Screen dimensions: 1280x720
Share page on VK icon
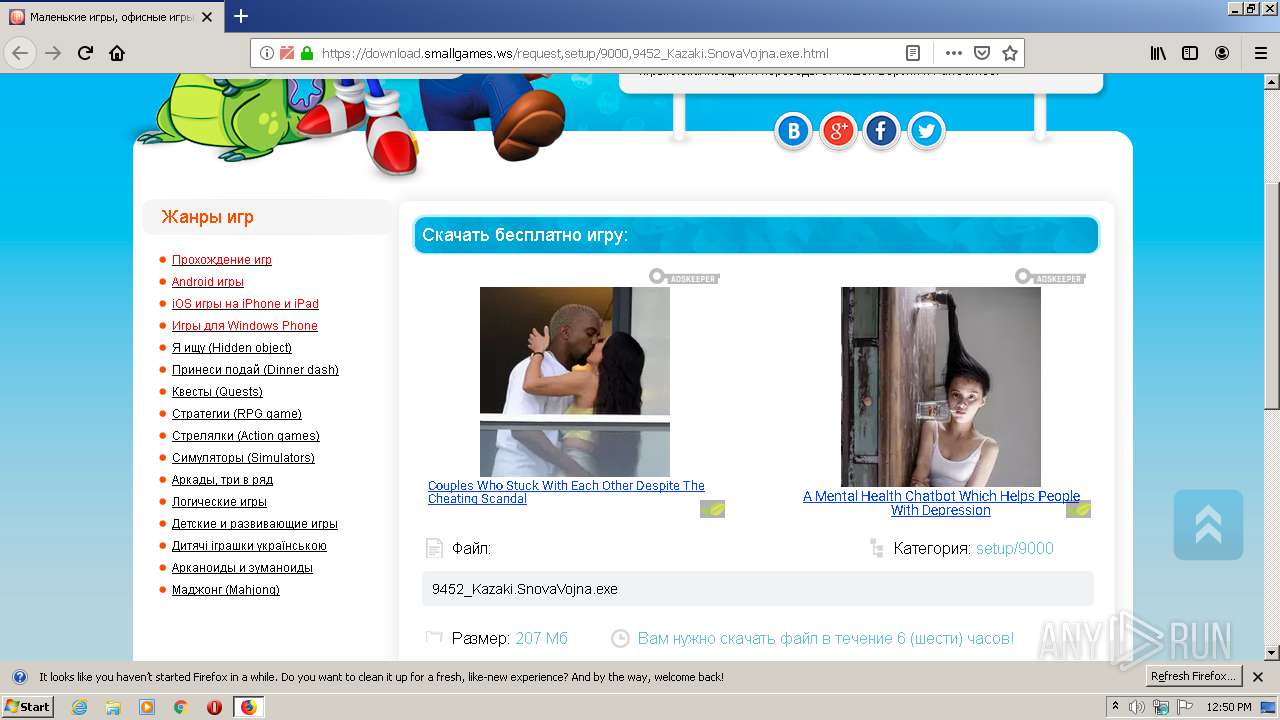(794, 131)
